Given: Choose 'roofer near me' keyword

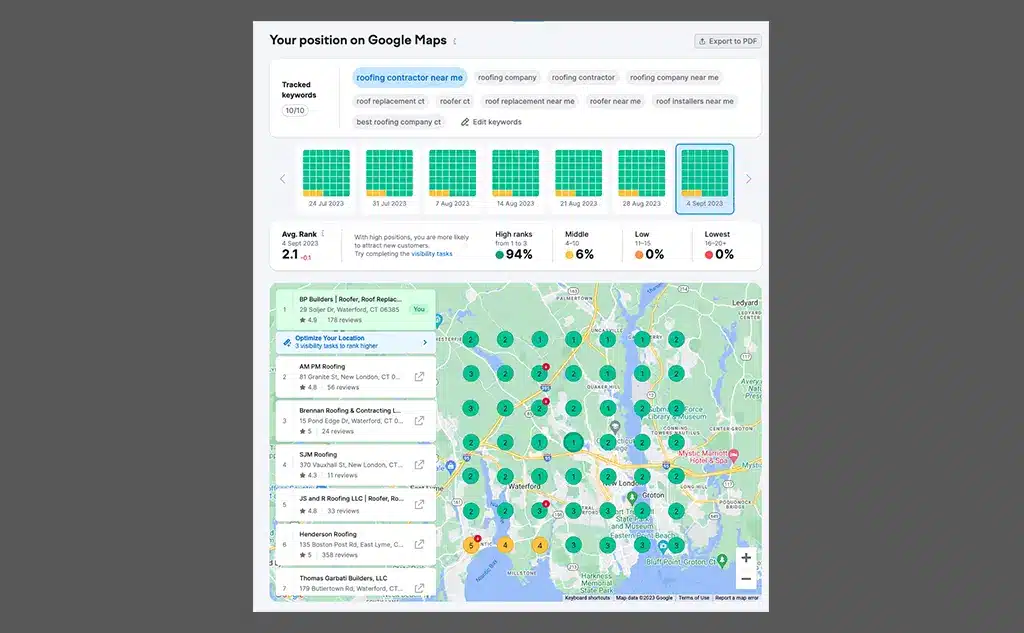Looking at the screenshot, I should coord(615,101).
